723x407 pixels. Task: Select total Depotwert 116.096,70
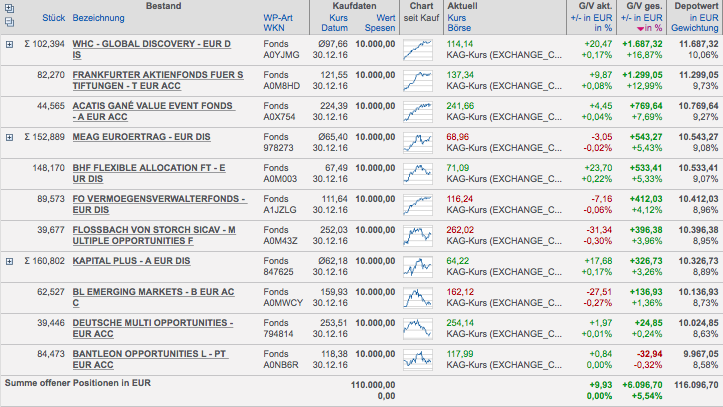(696, 384)
